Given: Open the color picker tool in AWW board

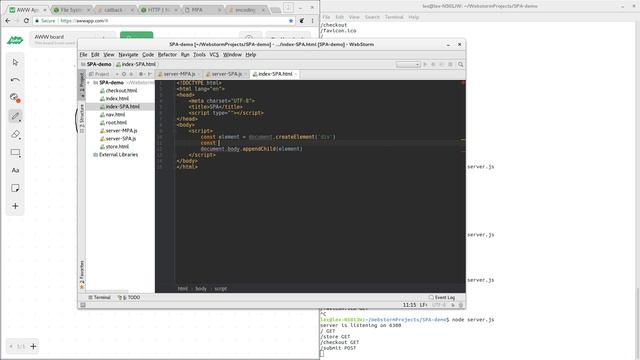Looking at the screenshot, I should (15, 98).
